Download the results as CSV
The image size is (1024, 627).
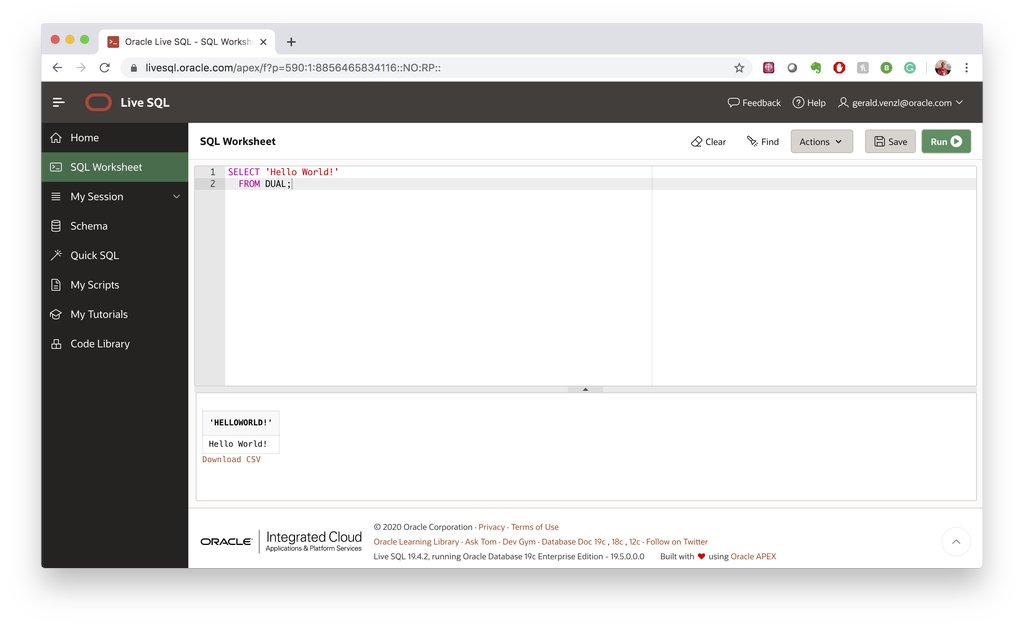coord(231,459)
